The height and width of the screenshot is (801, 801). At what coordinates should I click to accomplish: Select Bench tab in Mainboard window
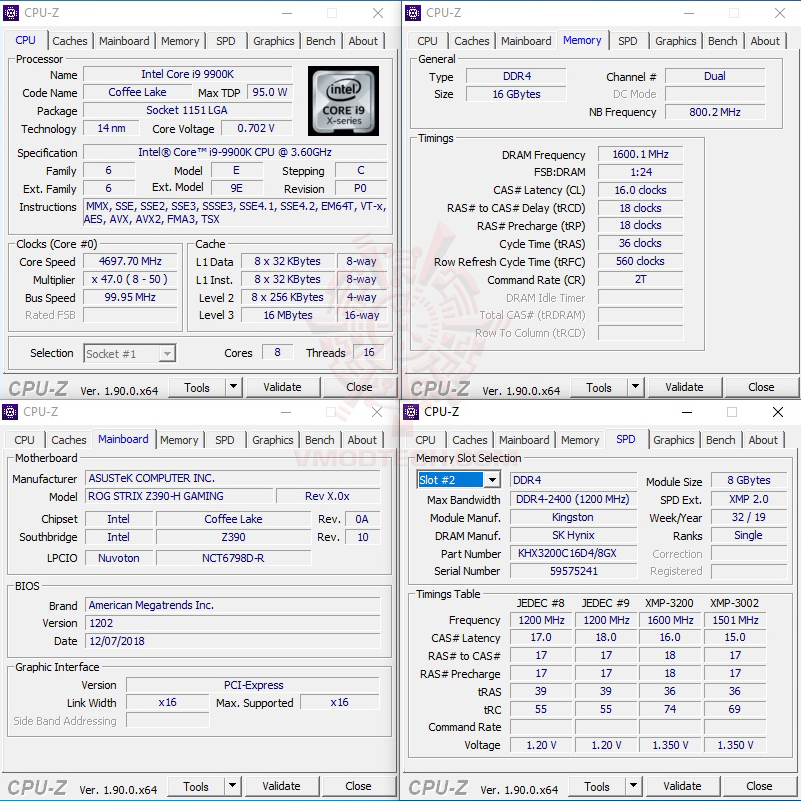pyautogui.click(x=320, y=440)
